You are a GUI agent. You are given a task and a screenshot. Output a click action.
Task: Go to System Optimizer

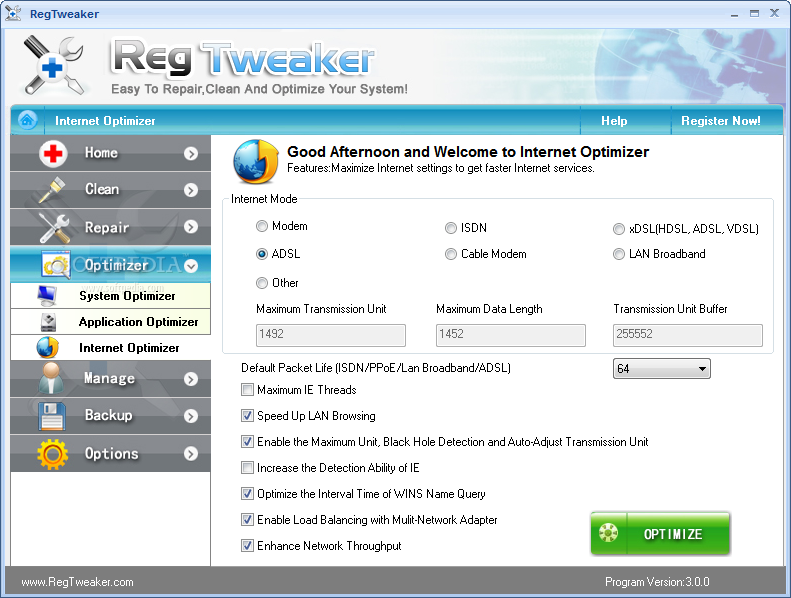click(110, 296)
